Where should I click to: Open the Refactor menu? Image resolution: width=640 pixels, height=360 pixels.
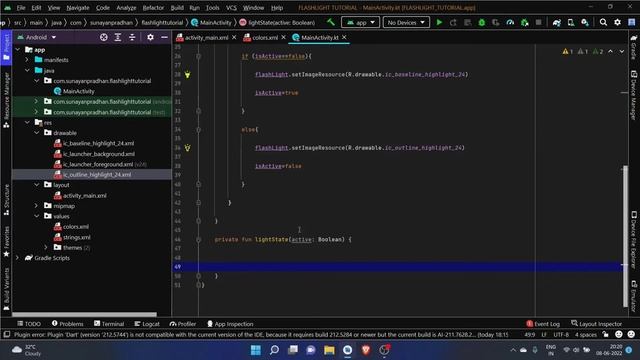tap(153, 8)
